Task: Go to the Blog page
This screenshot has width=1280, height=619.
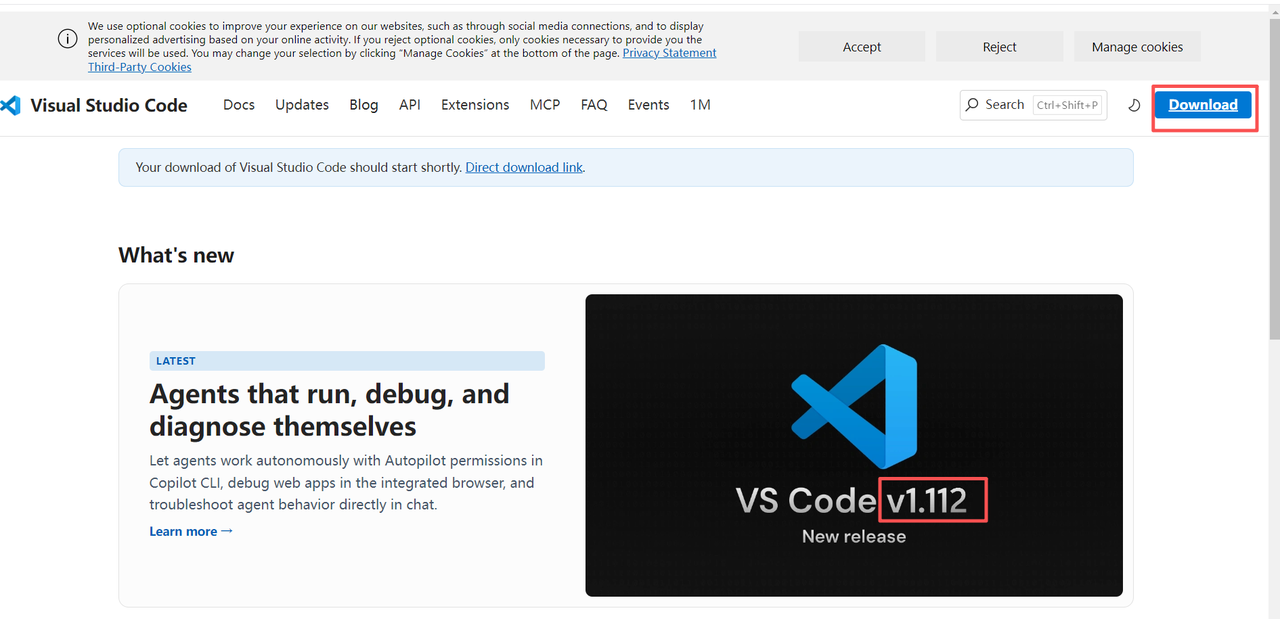Action: [364, 105]
